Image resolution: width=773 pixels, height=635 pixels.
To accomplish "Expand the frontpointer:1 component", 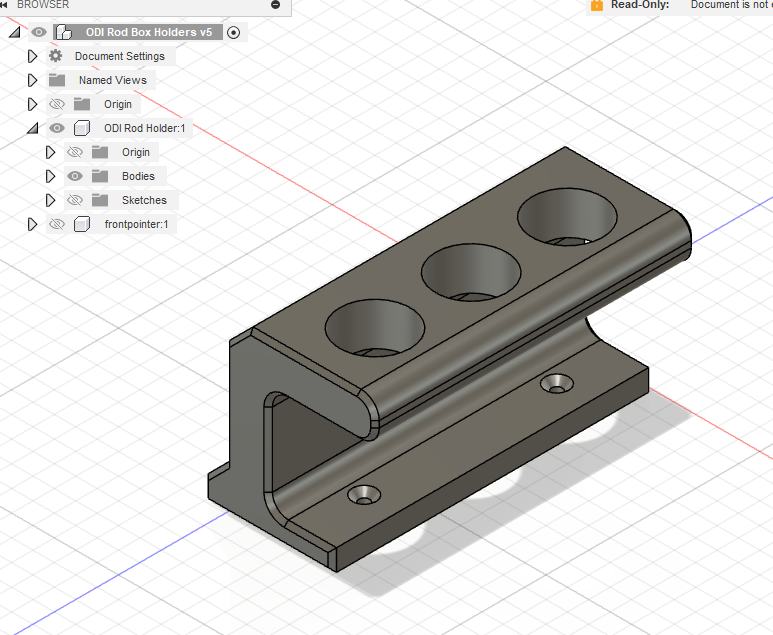I will tap(33, 224).
